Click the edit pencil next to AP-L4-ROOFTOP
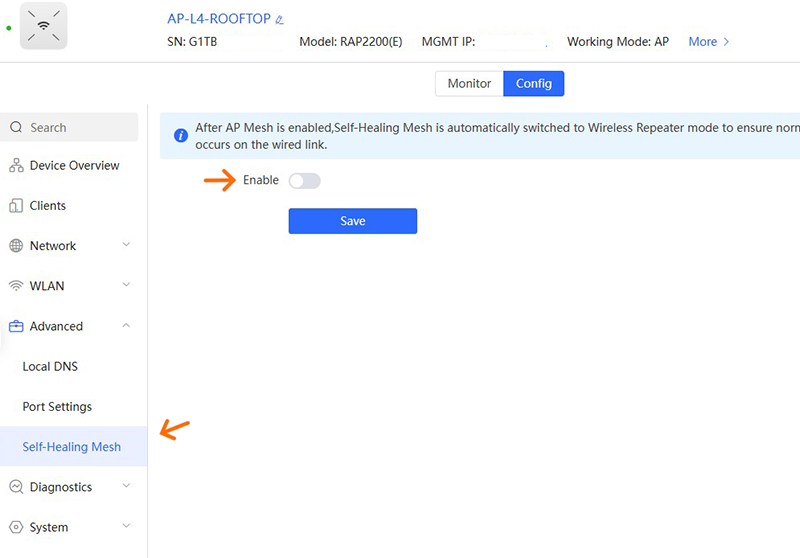The height and width of the screenshot is (558, 800). pyautogui.click(x=280, y=19)
